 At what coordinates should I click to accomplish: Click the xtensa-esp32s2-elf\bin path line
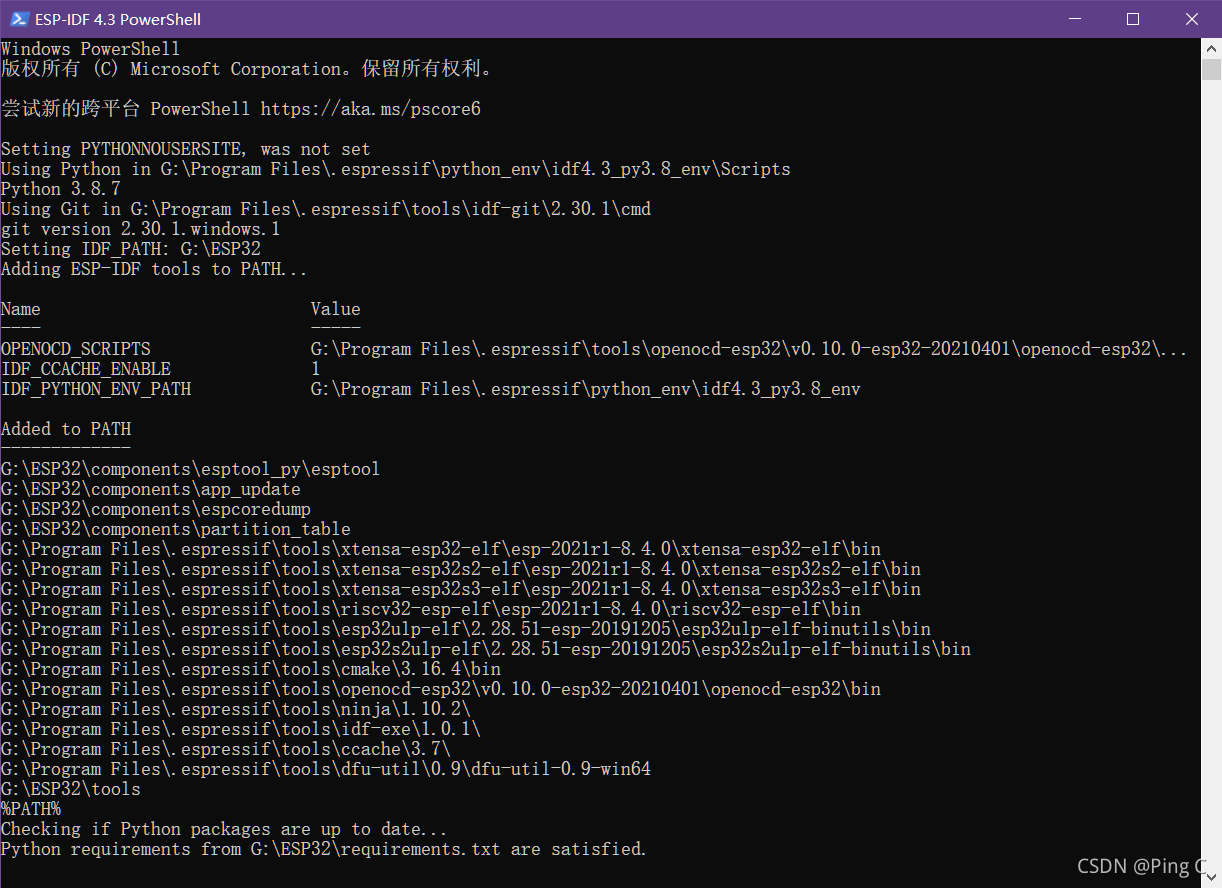click(461, 569)
